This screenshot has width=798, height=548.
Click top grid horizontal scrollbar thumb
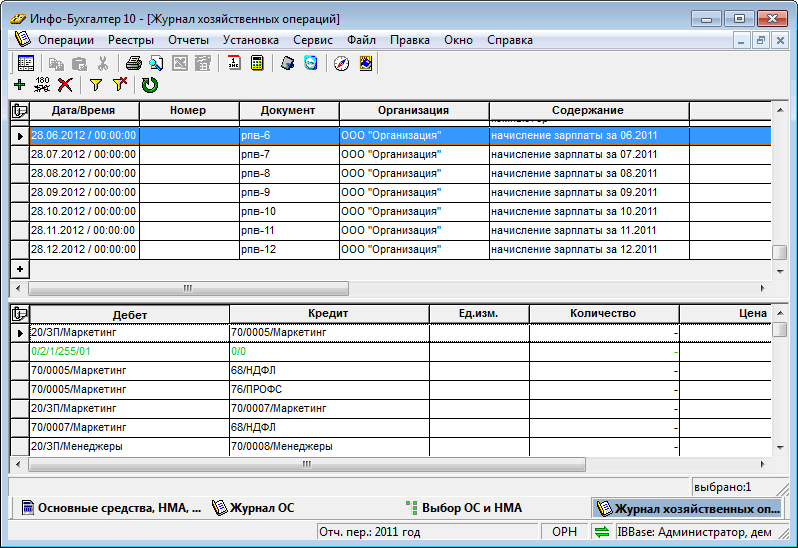tap(188, 289)
